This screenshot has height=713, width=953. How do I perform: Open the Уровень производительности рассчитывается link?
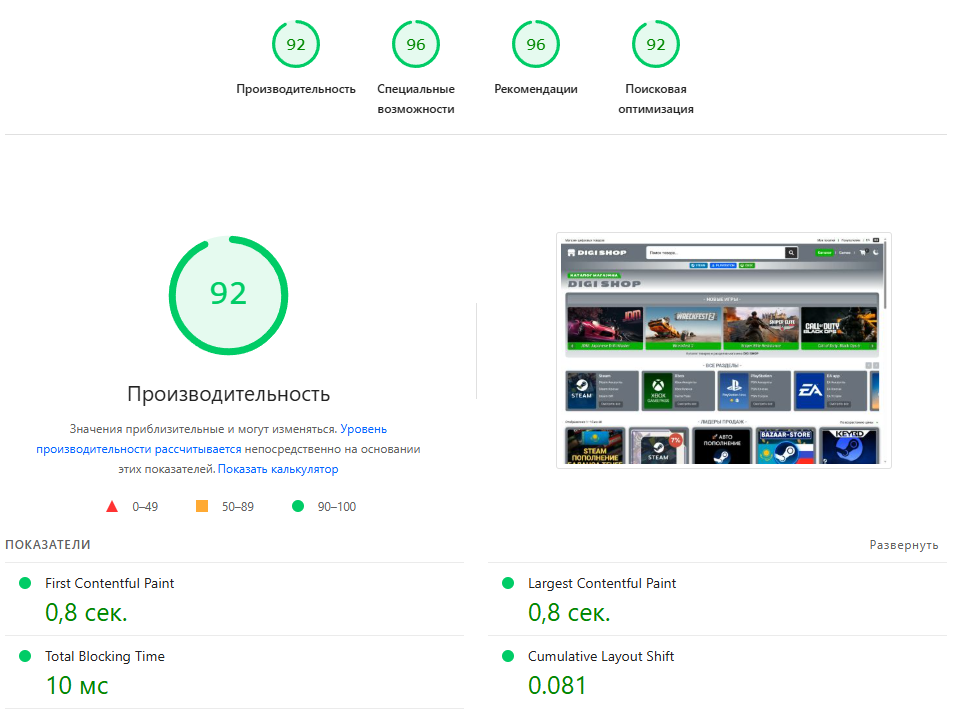[198, 439]
